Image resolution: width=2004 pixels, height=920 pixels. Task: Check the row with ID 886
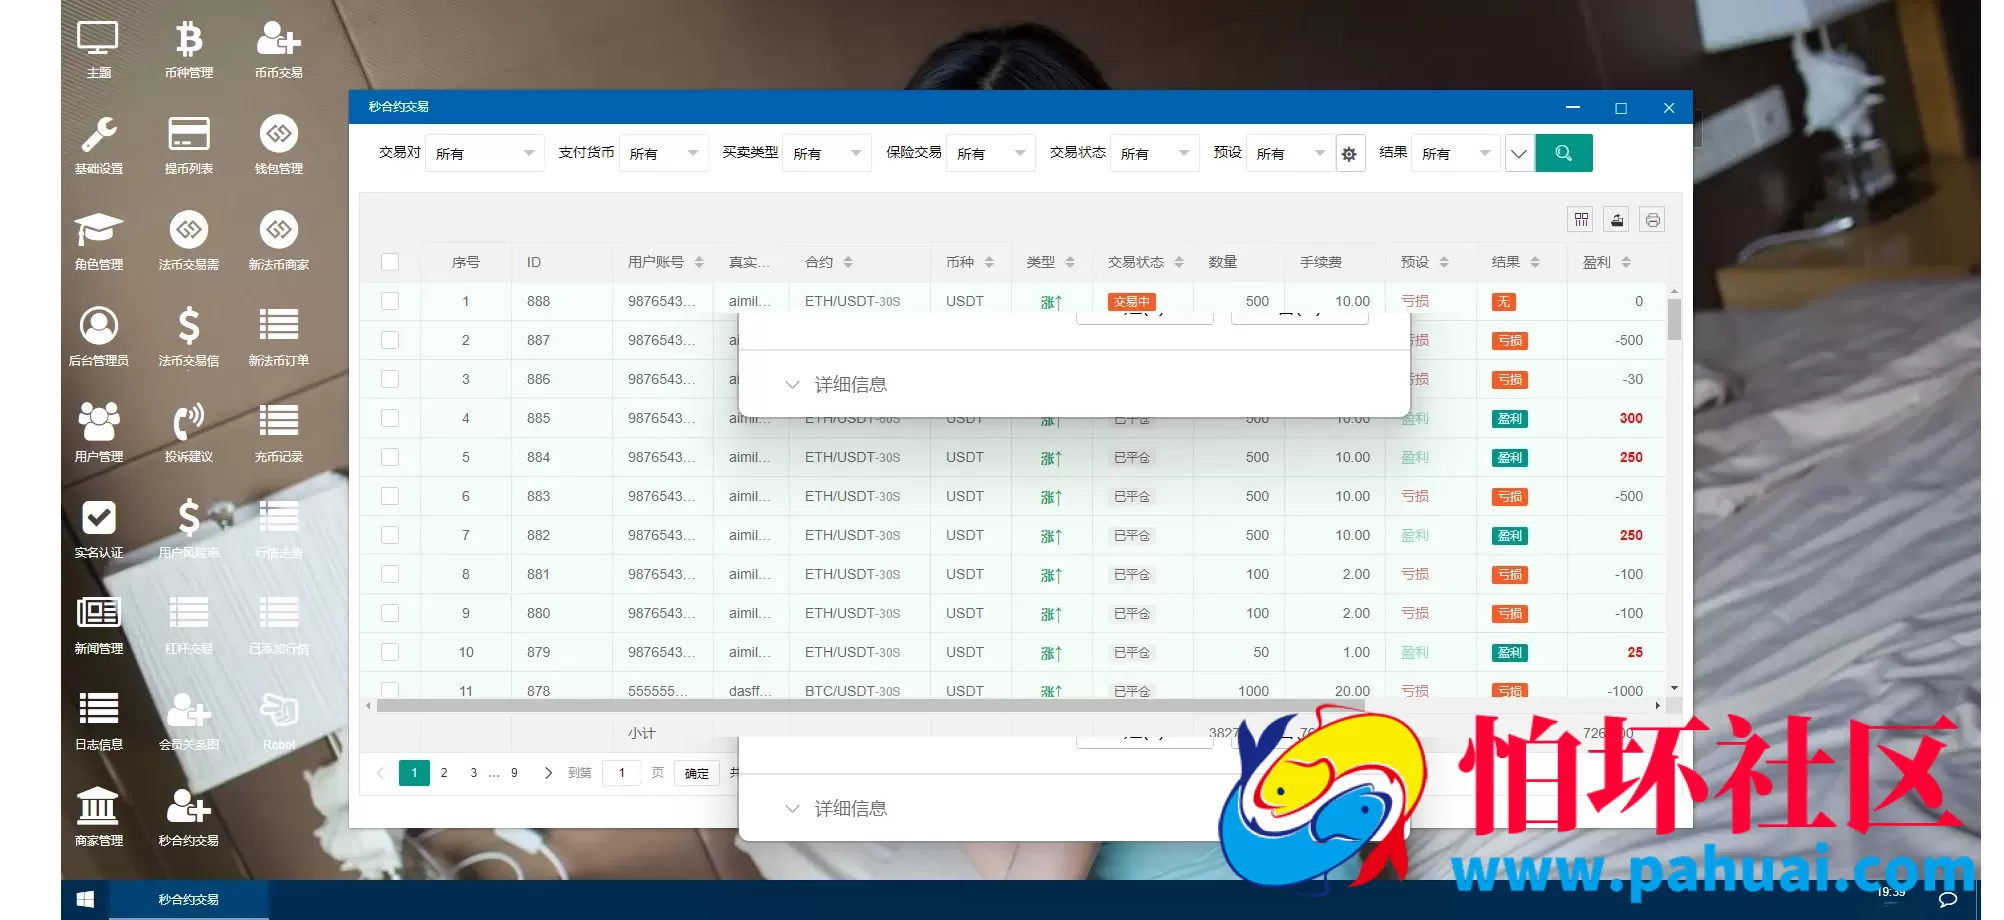point(390,379)
